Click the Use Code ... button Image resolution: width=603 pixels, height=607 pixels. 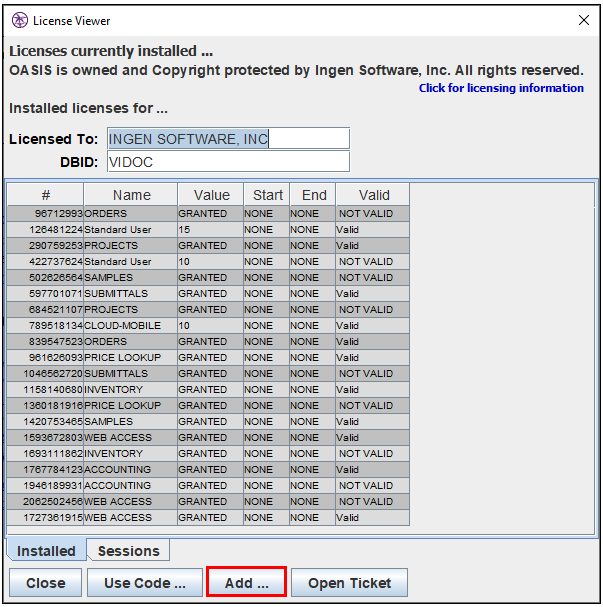pos(145,583)
